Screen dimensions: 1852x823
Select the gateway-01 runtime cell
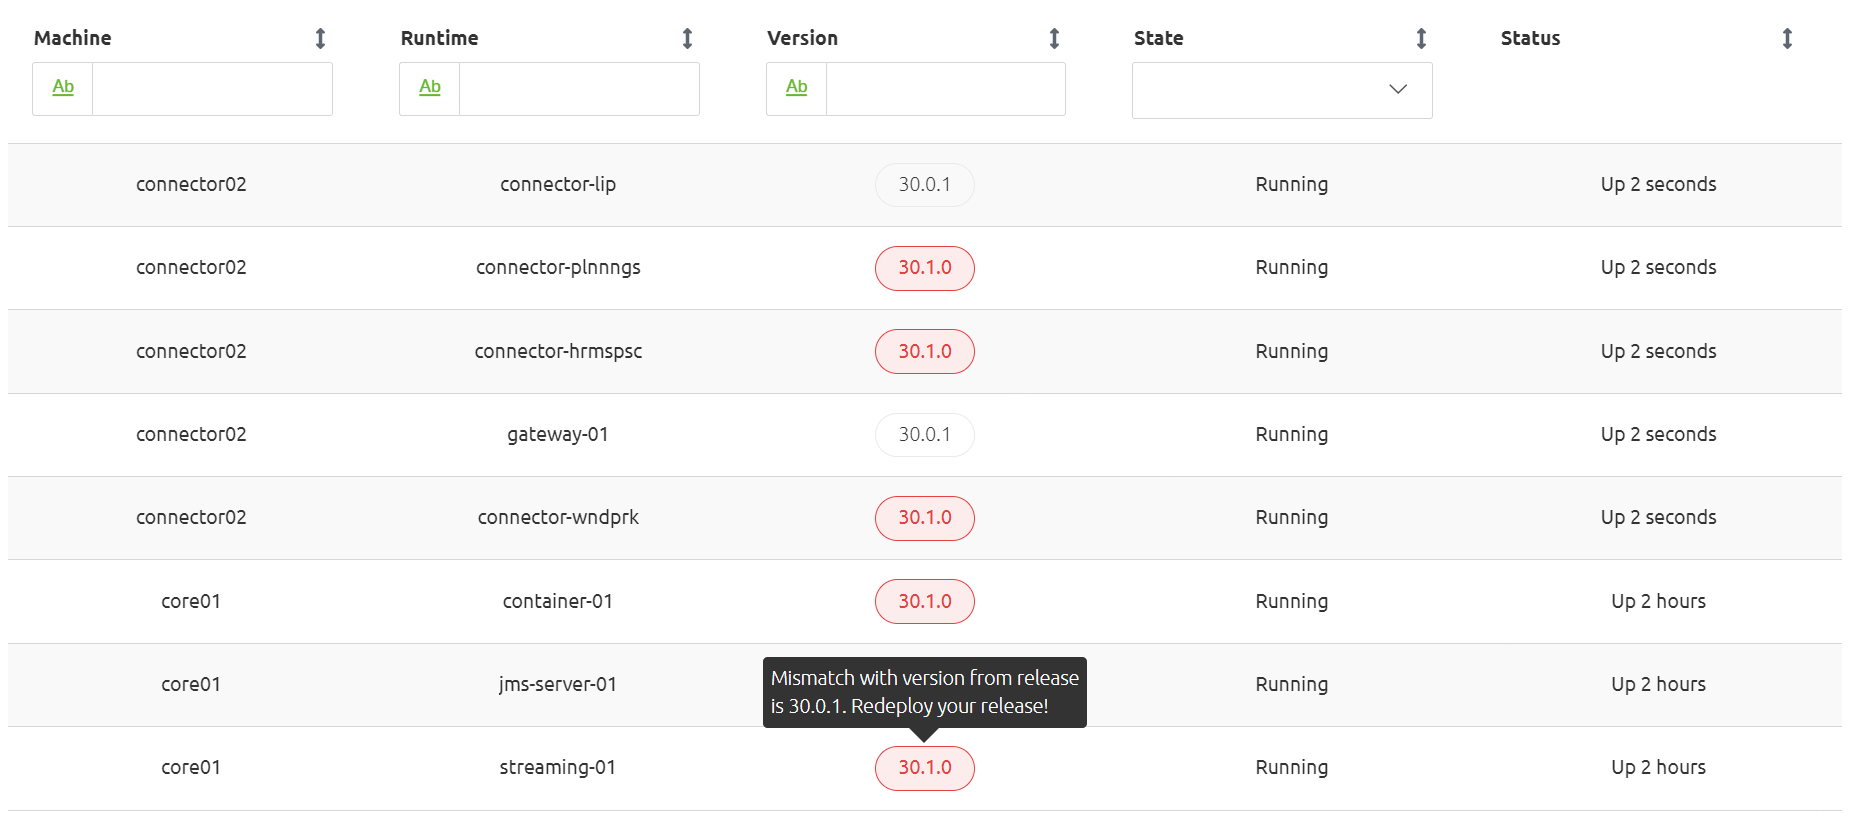coord(558,434)
